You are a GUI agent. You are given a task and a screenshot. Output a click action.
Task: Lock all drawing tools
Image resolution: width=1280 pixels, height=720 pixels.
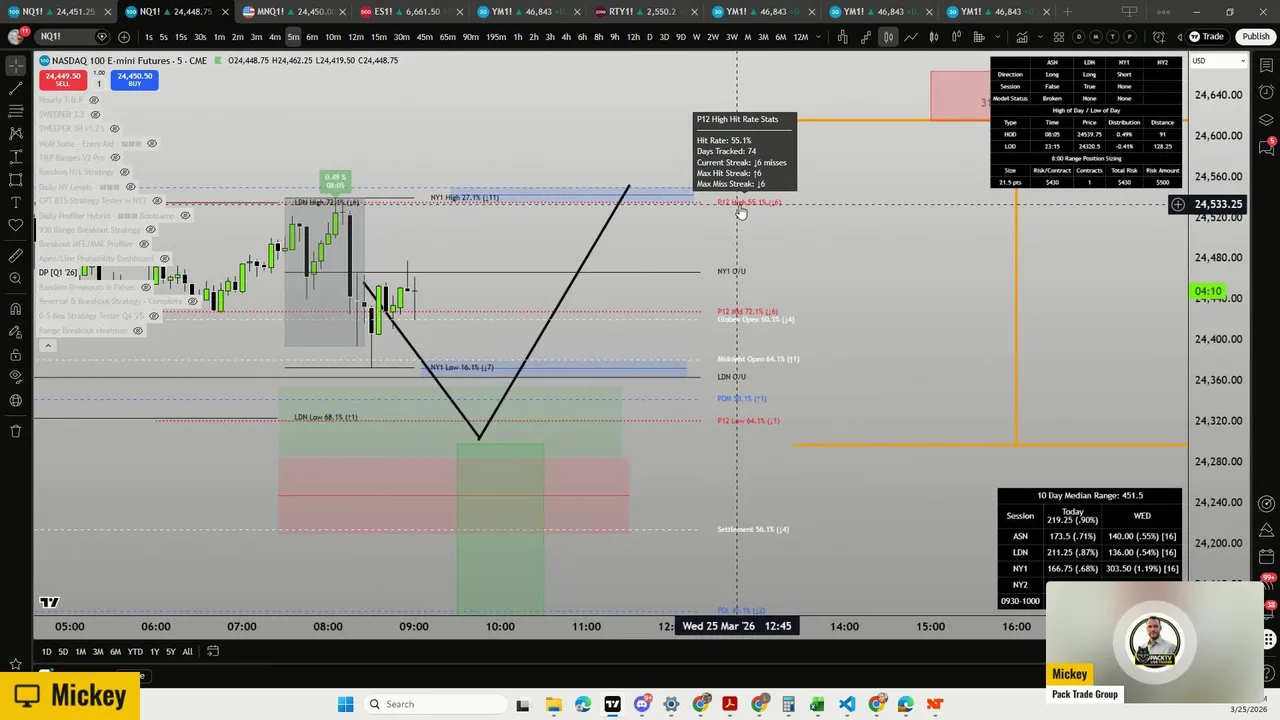click(x=16, y=355)
